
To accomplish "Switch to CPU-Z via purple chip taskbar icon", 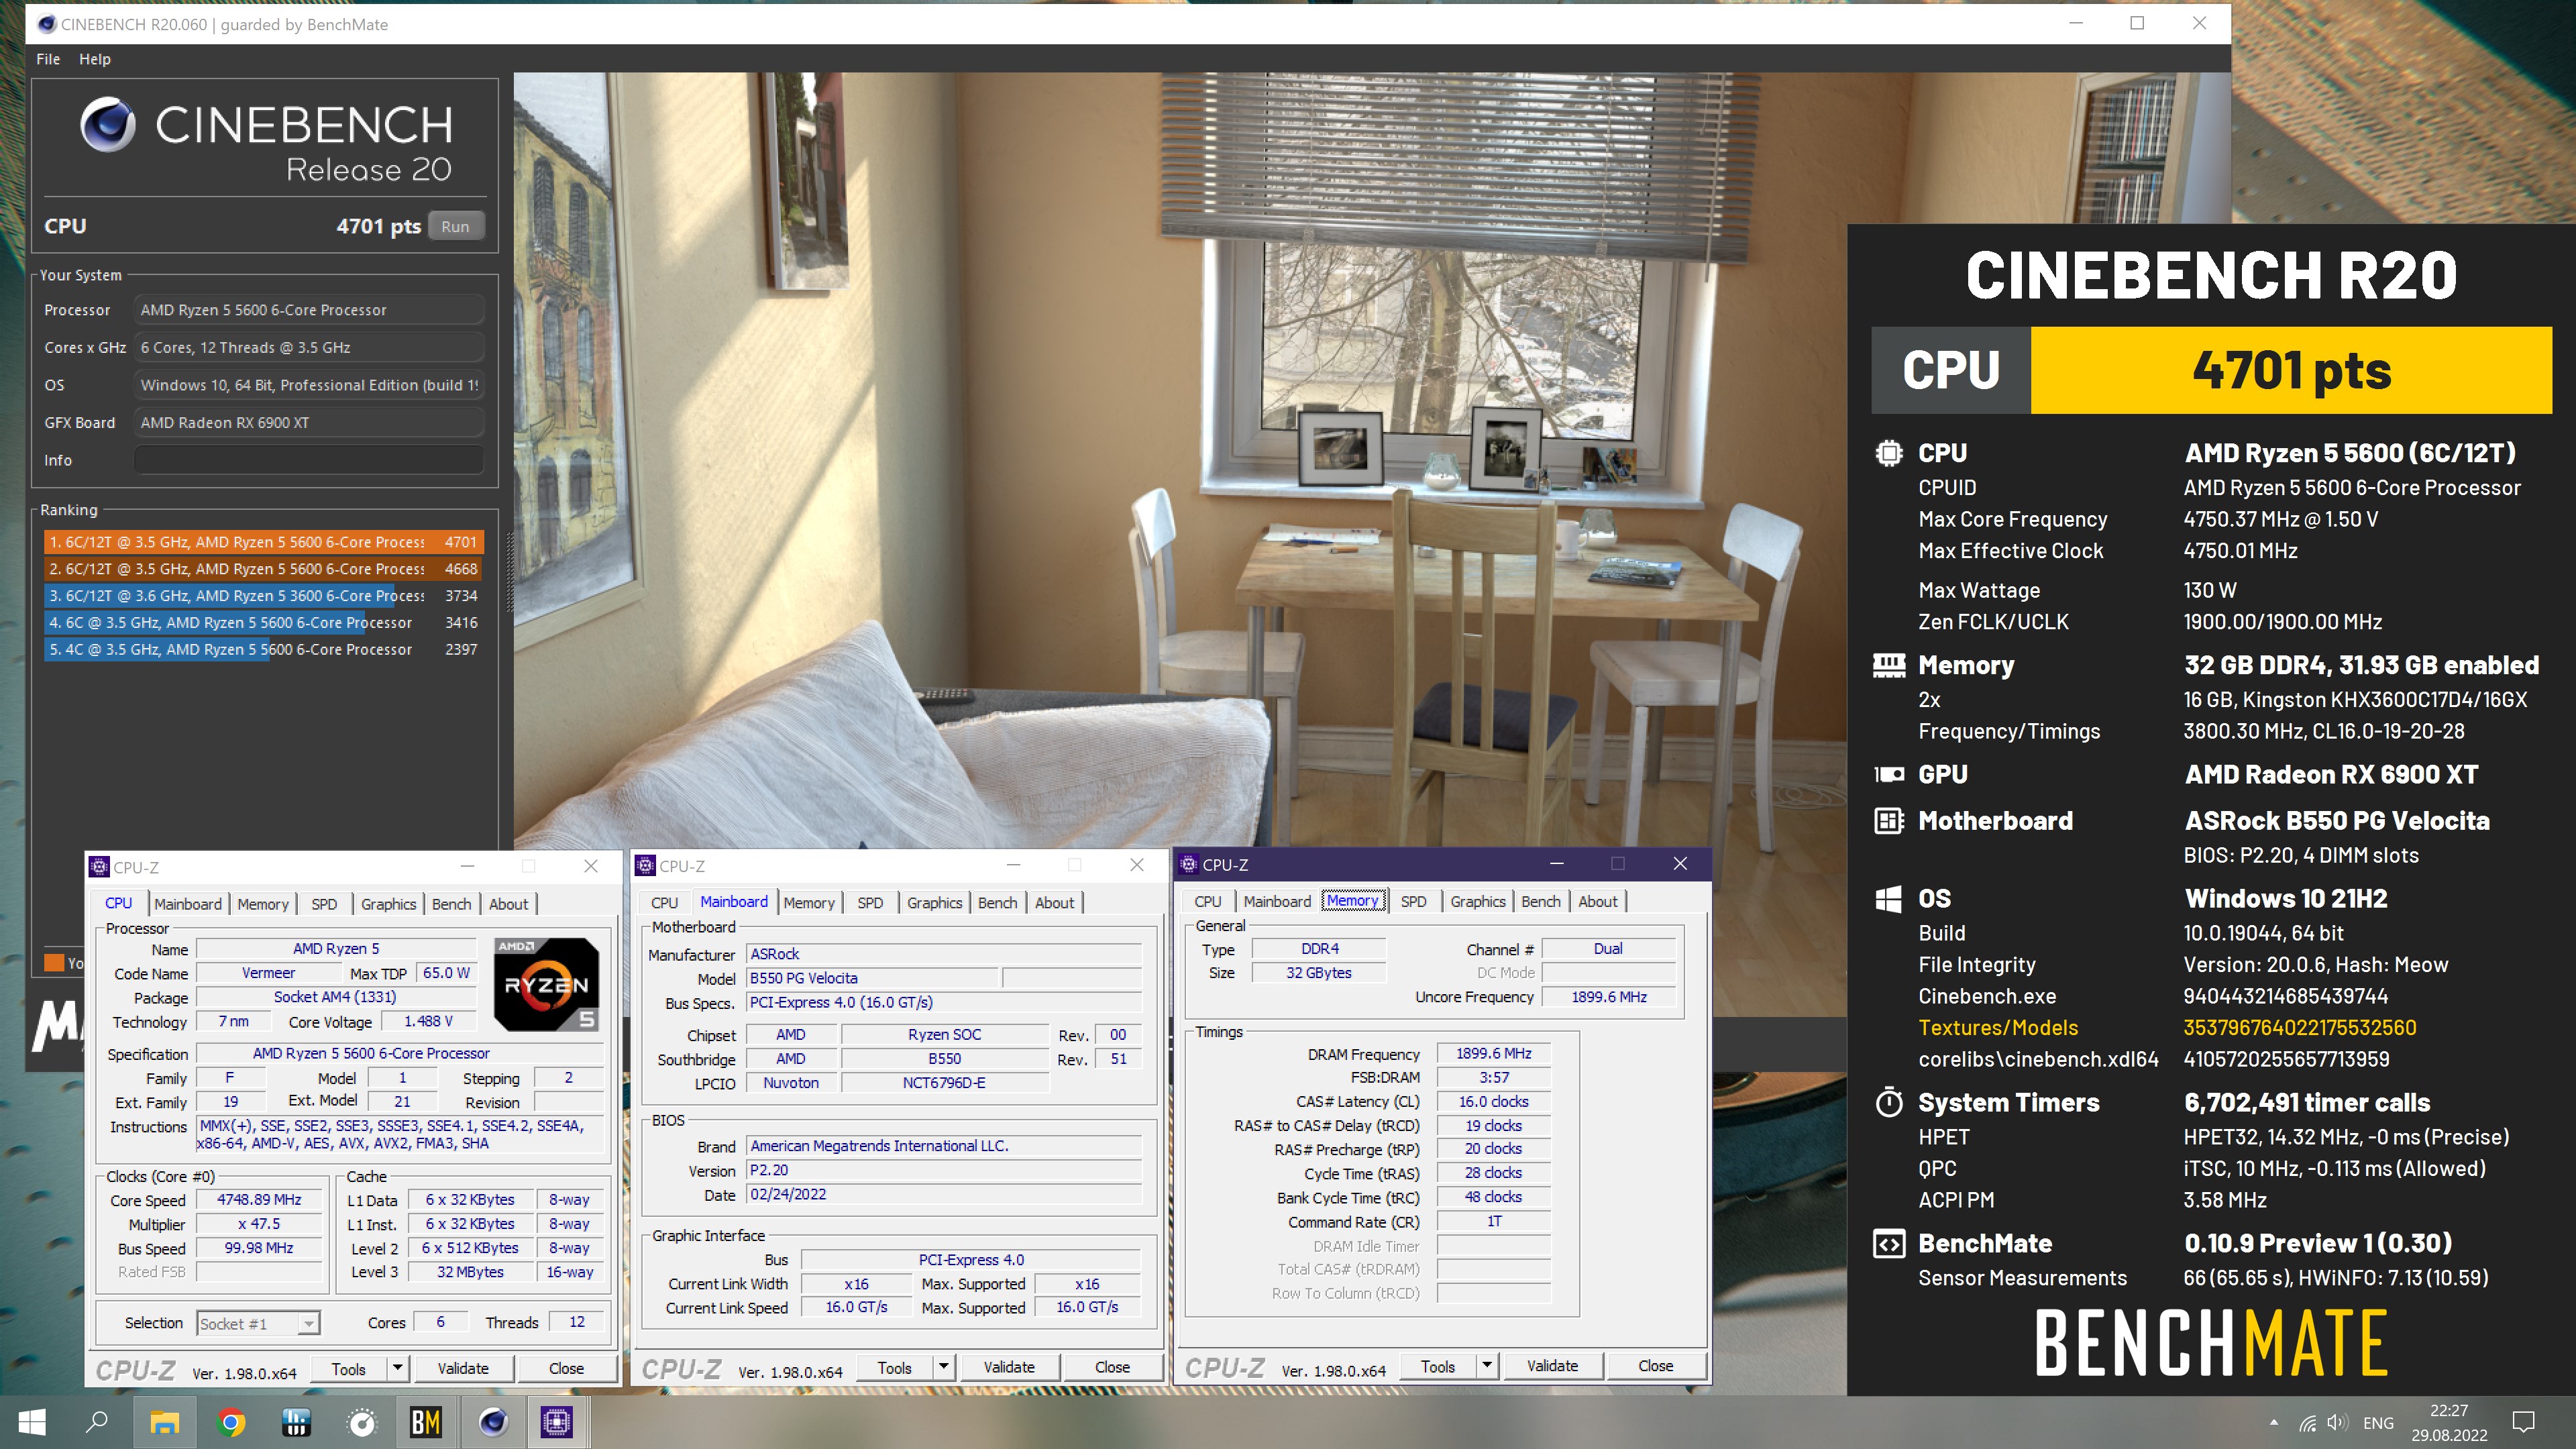I will (557, 1422).
